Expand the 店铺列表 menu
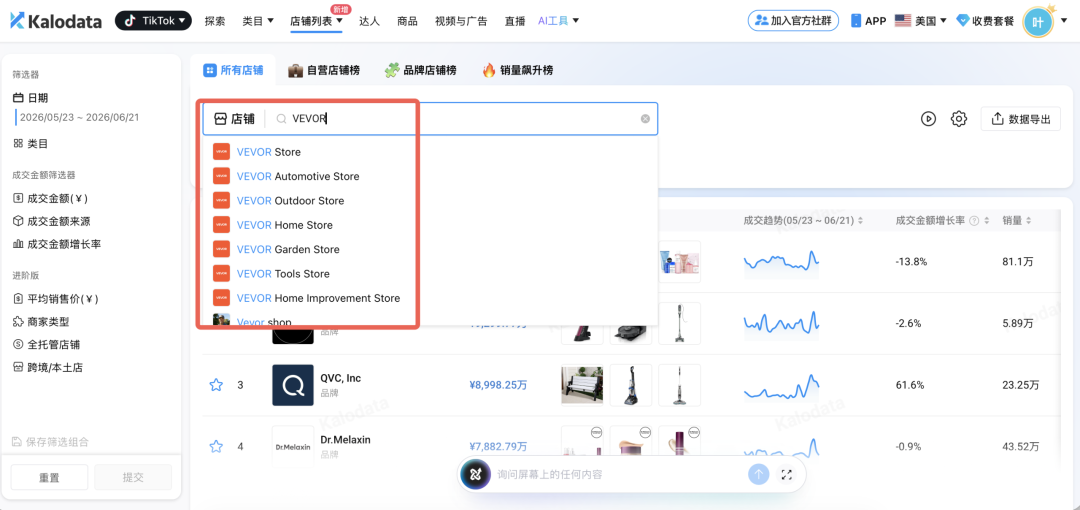Screen dimensions: 1080x510 pos(317,21)
